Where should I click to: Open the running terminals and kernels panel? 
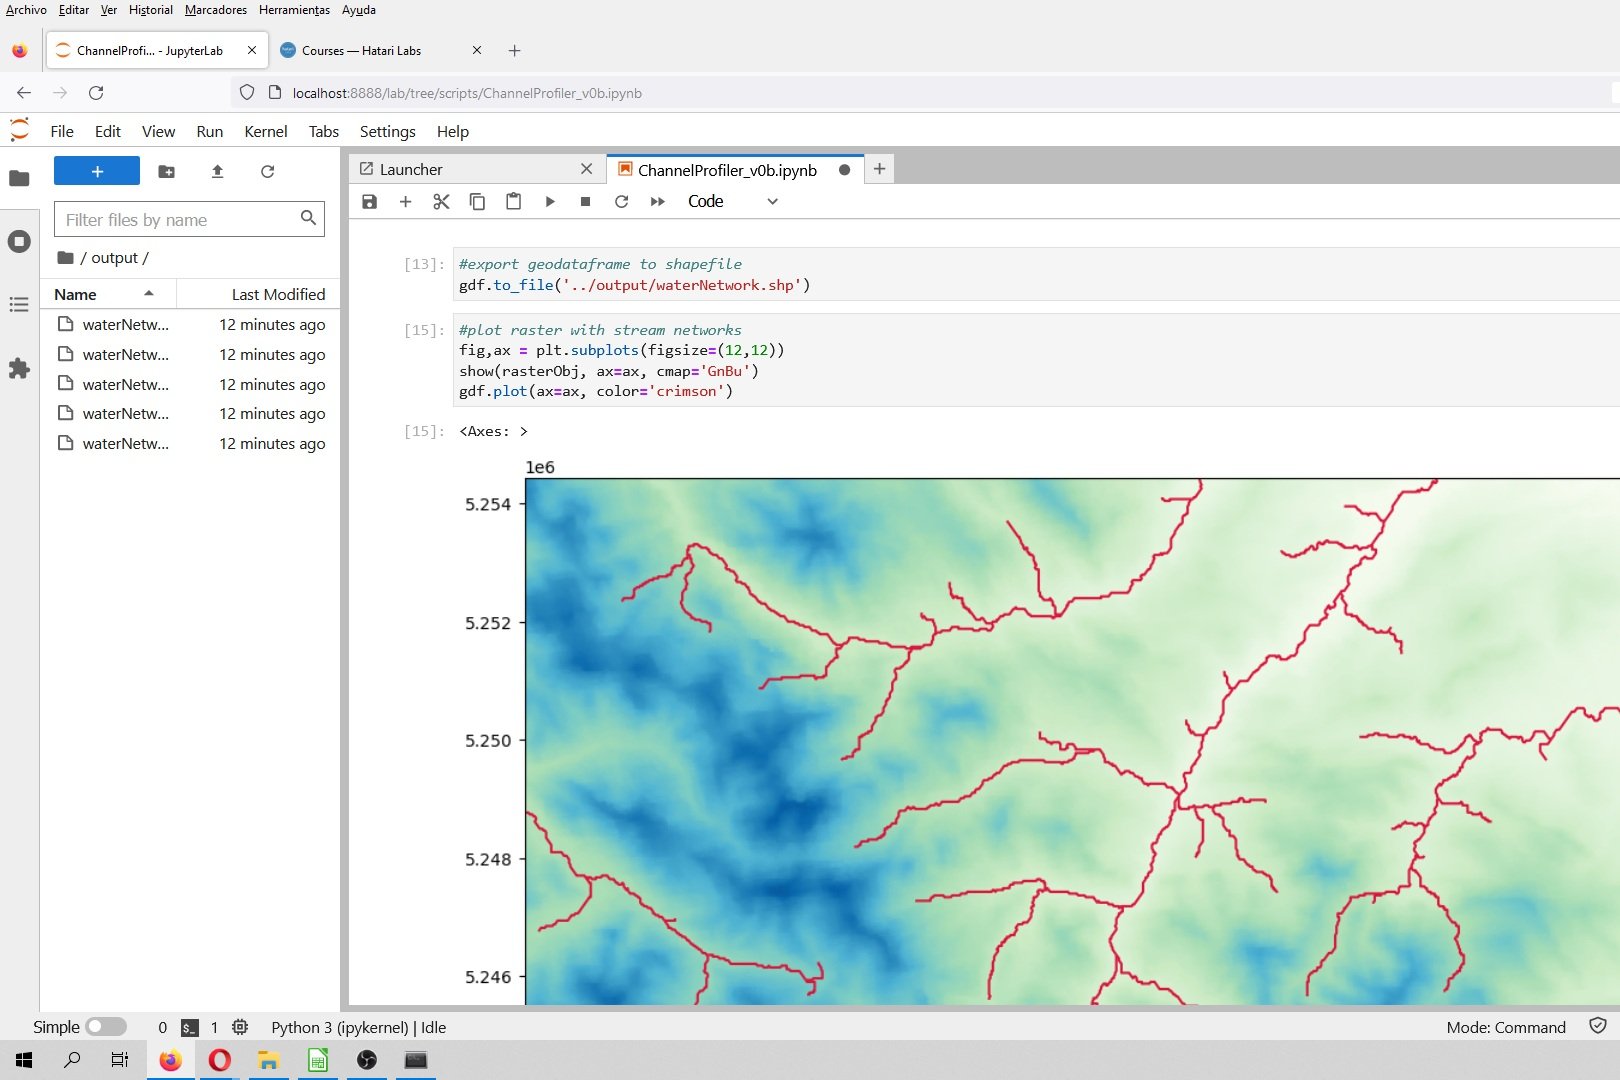pyautogui.click(x=19, y=241)
